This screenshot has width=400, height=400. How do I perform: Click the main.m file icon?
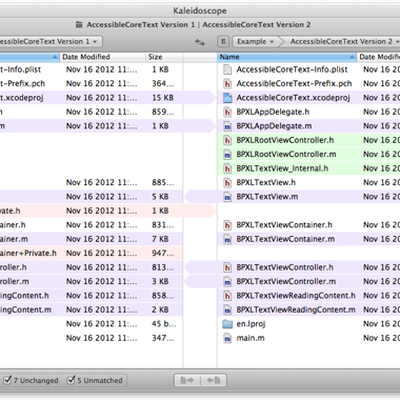coord(227,338)
